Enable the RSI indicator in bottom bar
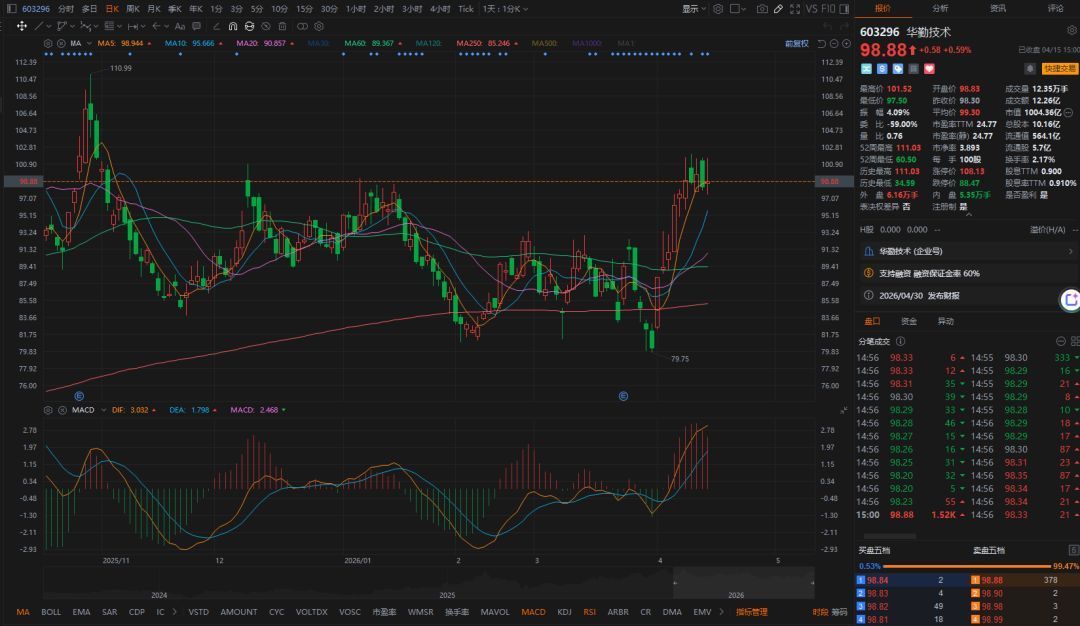The image size is (1080, 626). point(590,612)
